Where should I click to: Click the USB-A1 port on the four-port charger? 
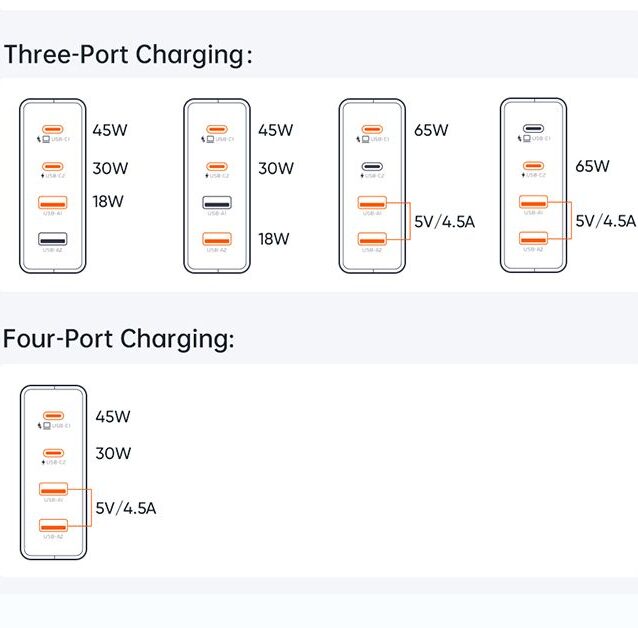click(53, 490)
